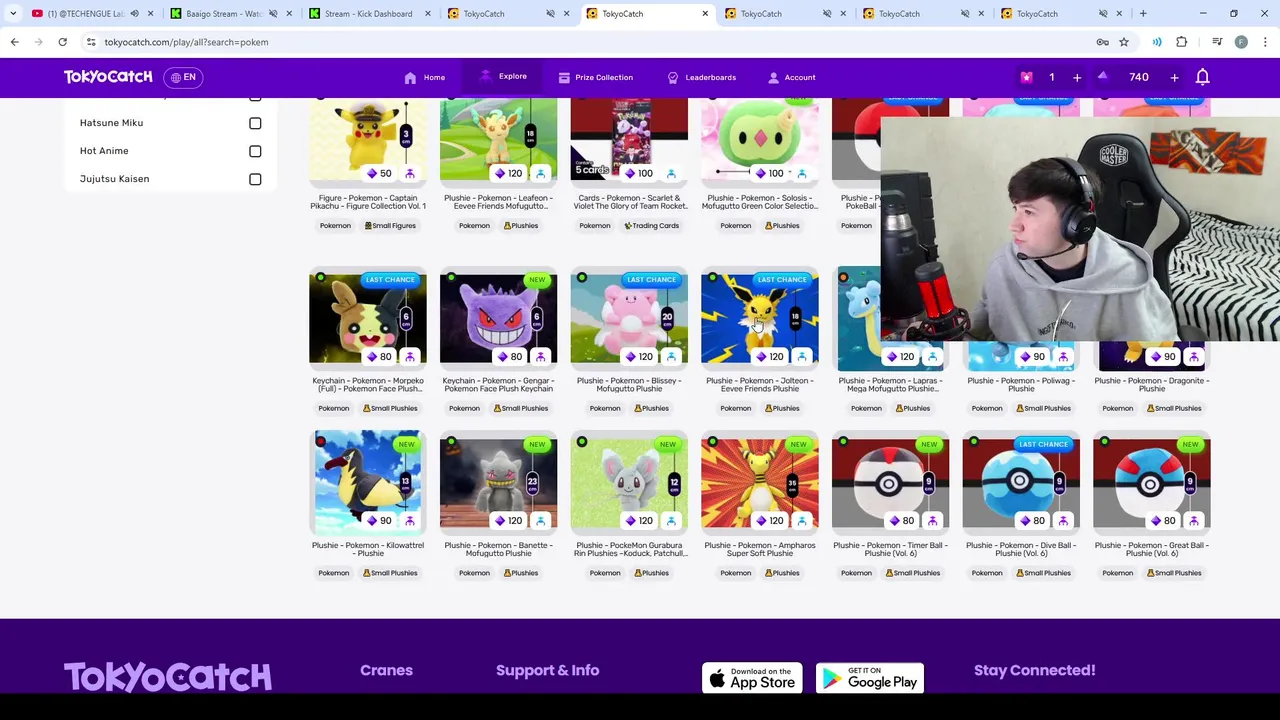
Task: Open the Account nav item
Action: 791,77
